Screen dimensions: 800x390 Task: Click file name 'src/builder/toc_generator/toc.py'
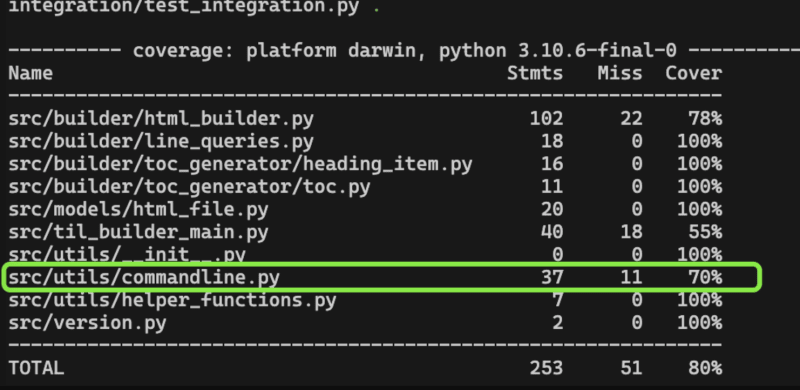tap(189, 187)
